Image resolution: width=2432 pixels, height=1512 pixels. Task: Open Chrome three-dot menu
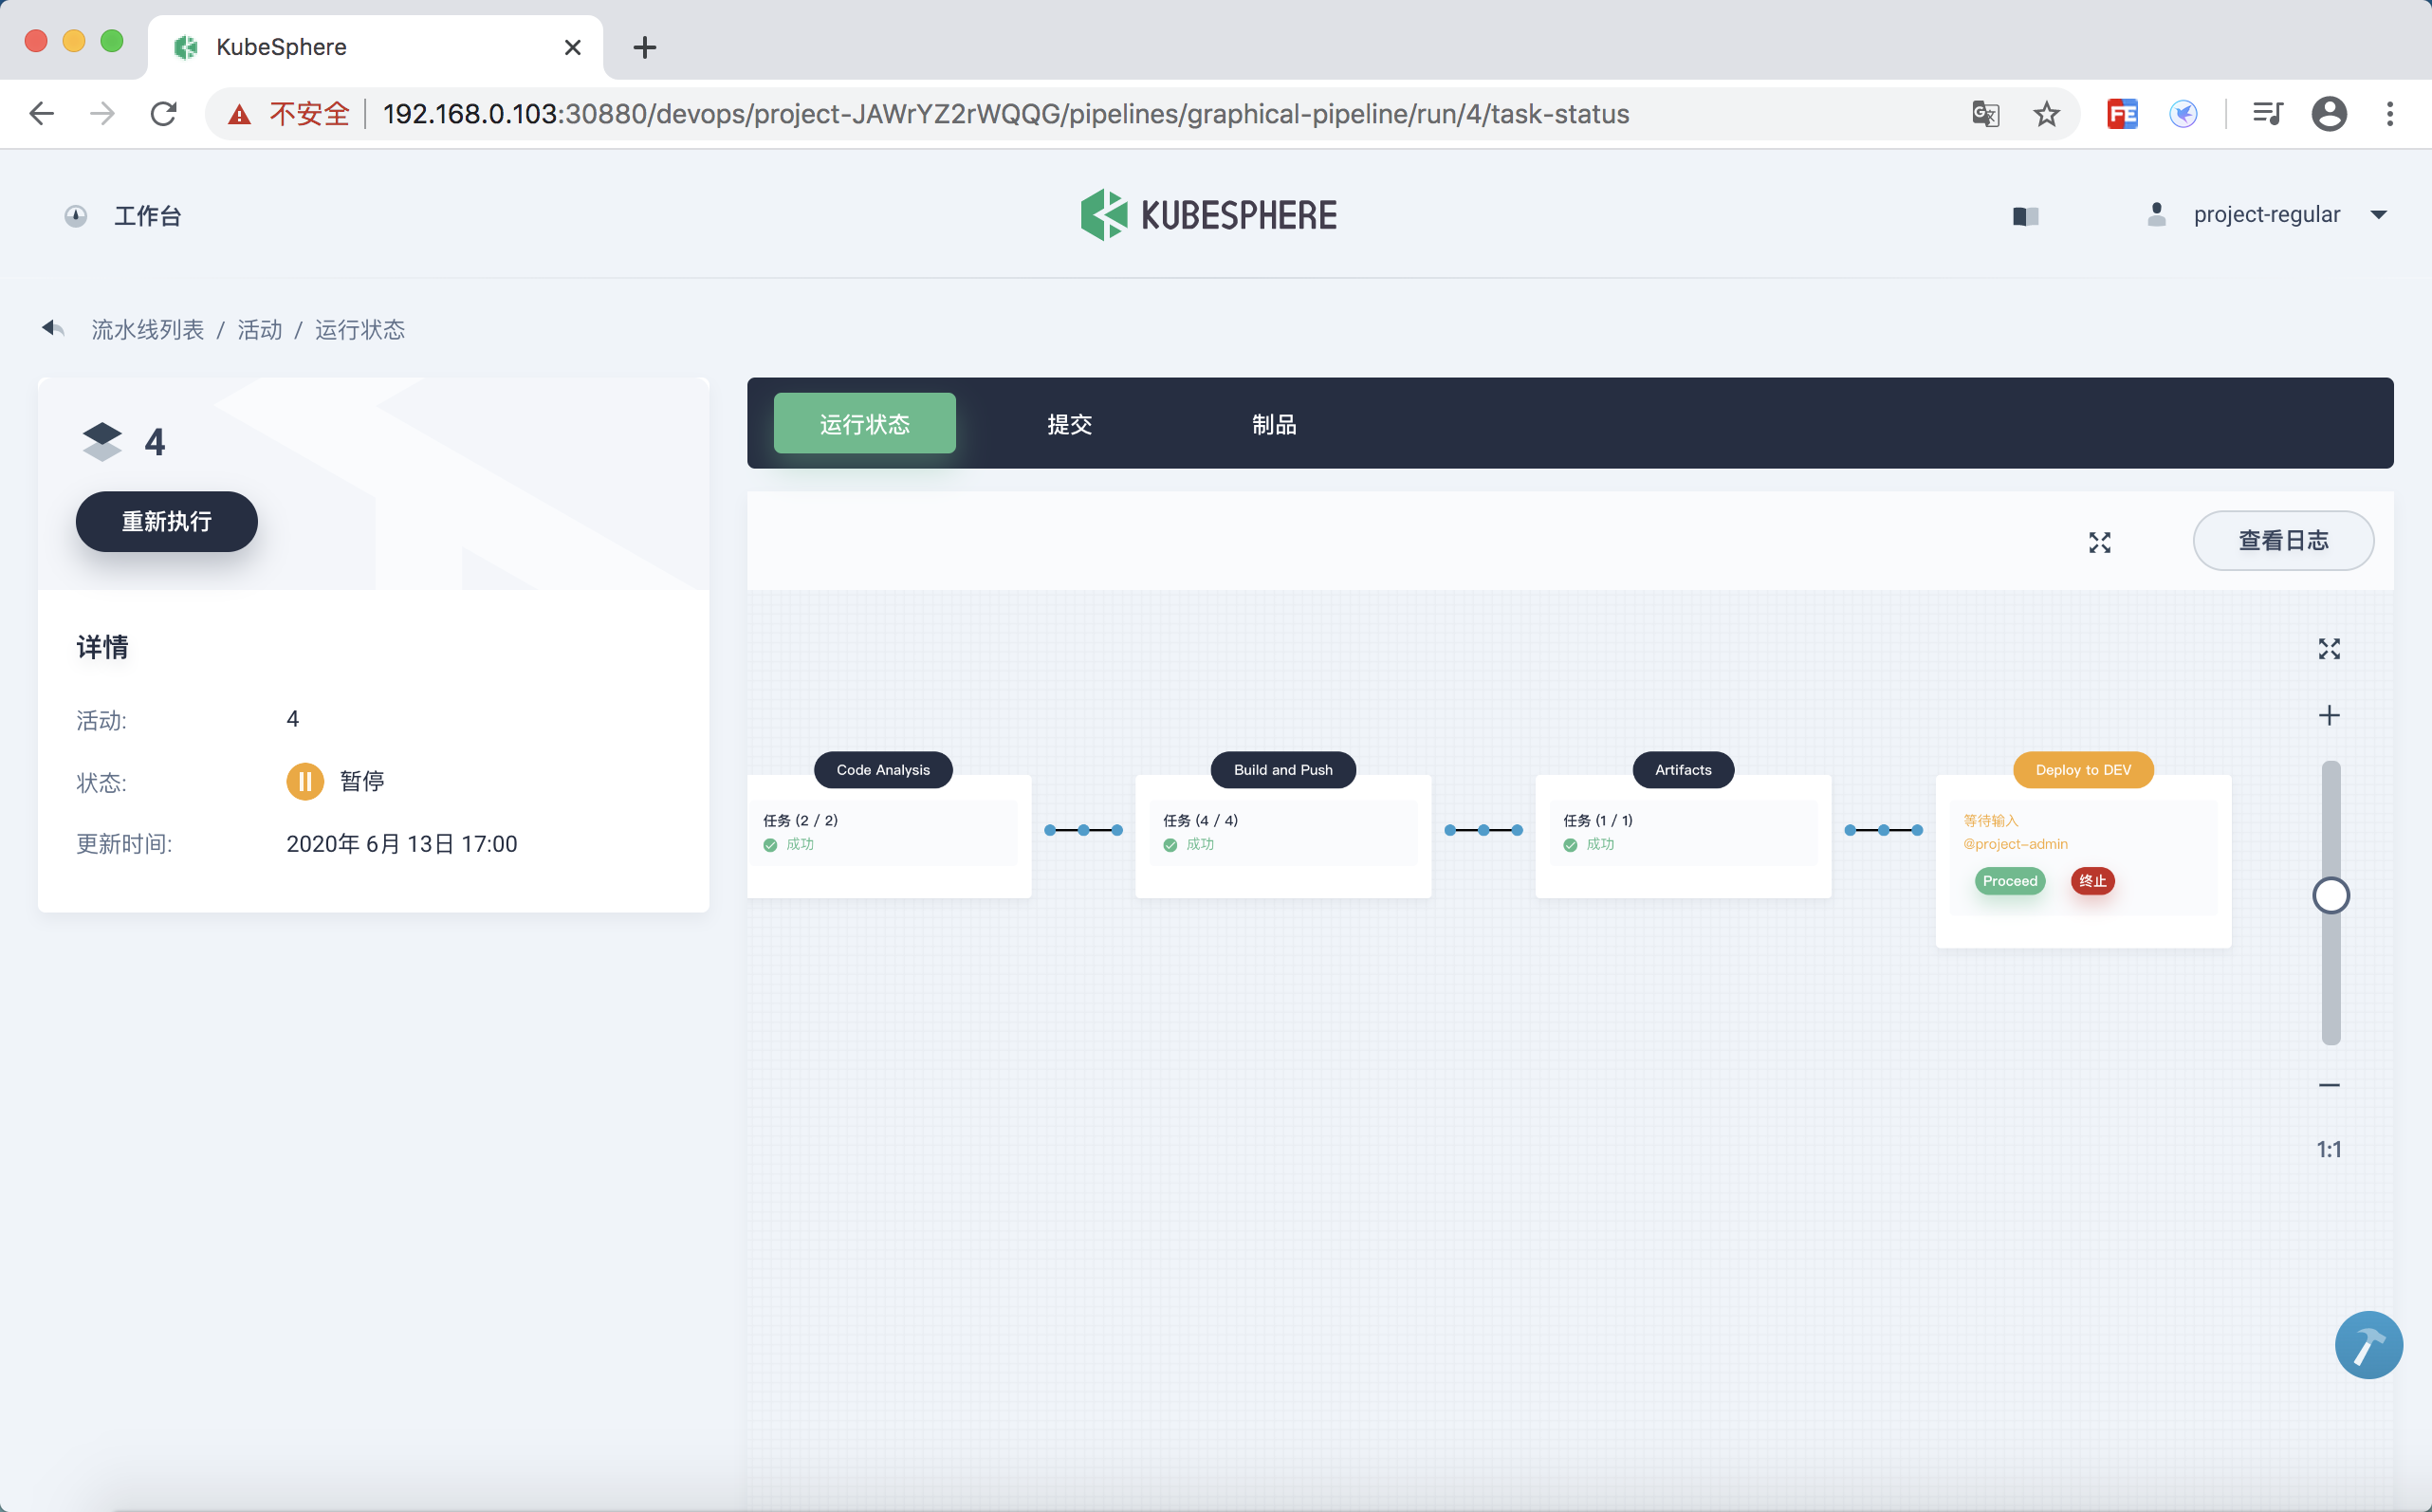2390,114
